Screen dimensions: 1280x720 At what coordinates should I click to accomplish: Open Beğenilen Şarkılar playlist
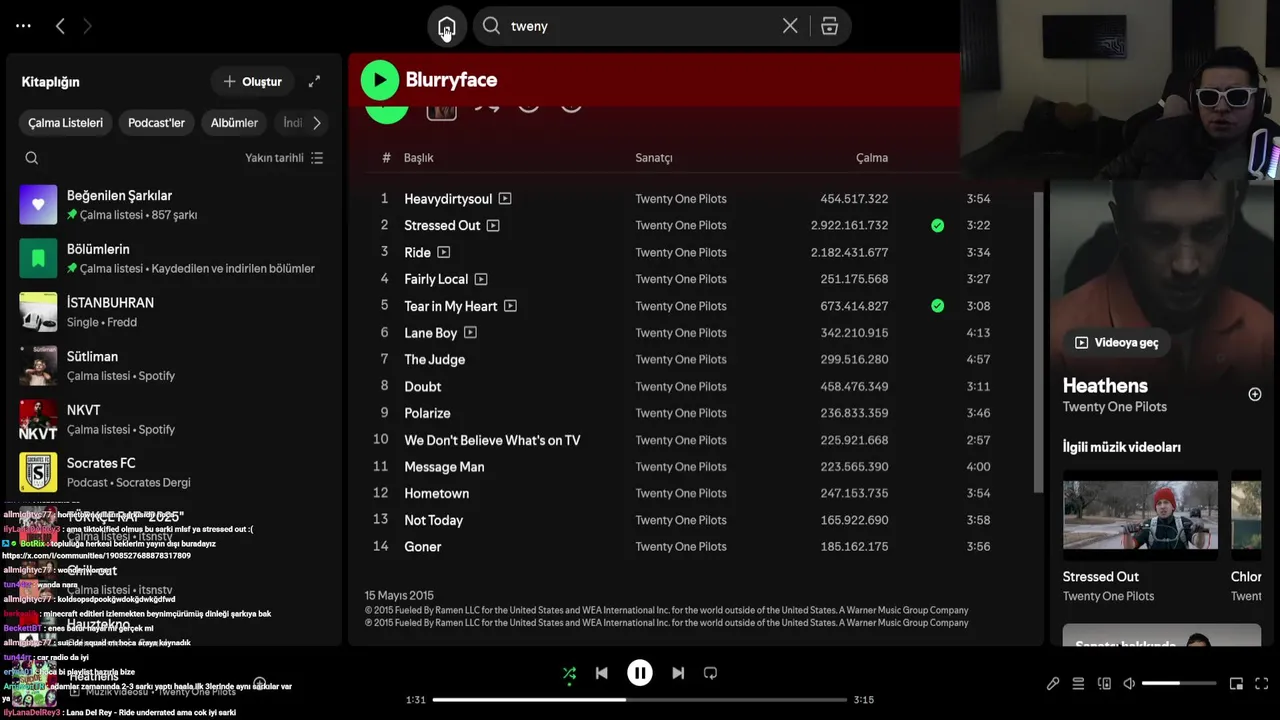tap(173, 205)
